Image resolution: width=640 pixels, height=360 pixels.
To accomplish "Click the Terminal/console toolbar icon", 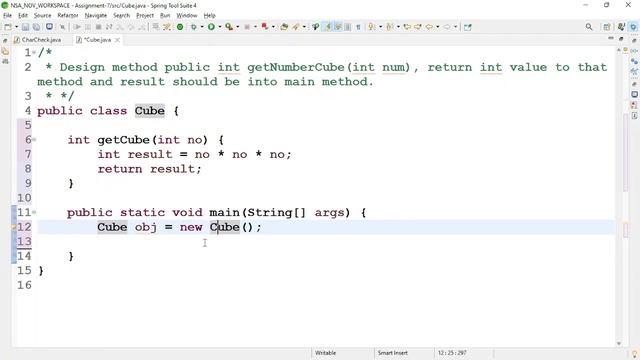I will tap(49, 27).
